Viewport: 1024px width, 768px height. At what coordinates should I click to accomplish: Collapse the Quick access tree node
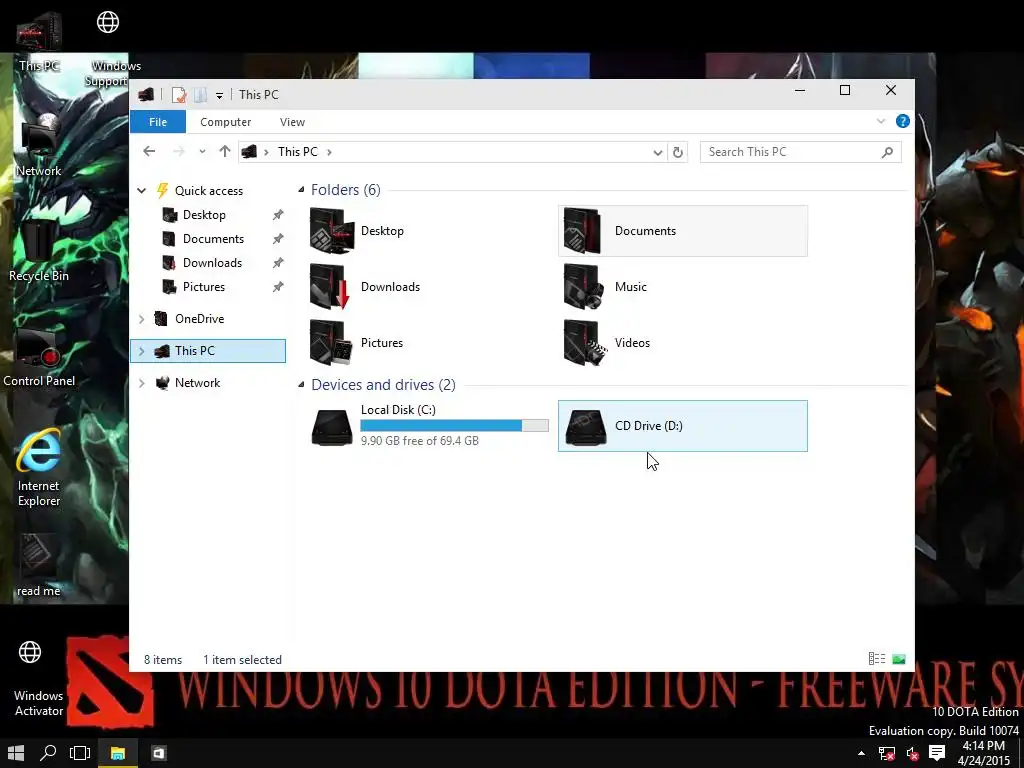[x=142, y=191]
